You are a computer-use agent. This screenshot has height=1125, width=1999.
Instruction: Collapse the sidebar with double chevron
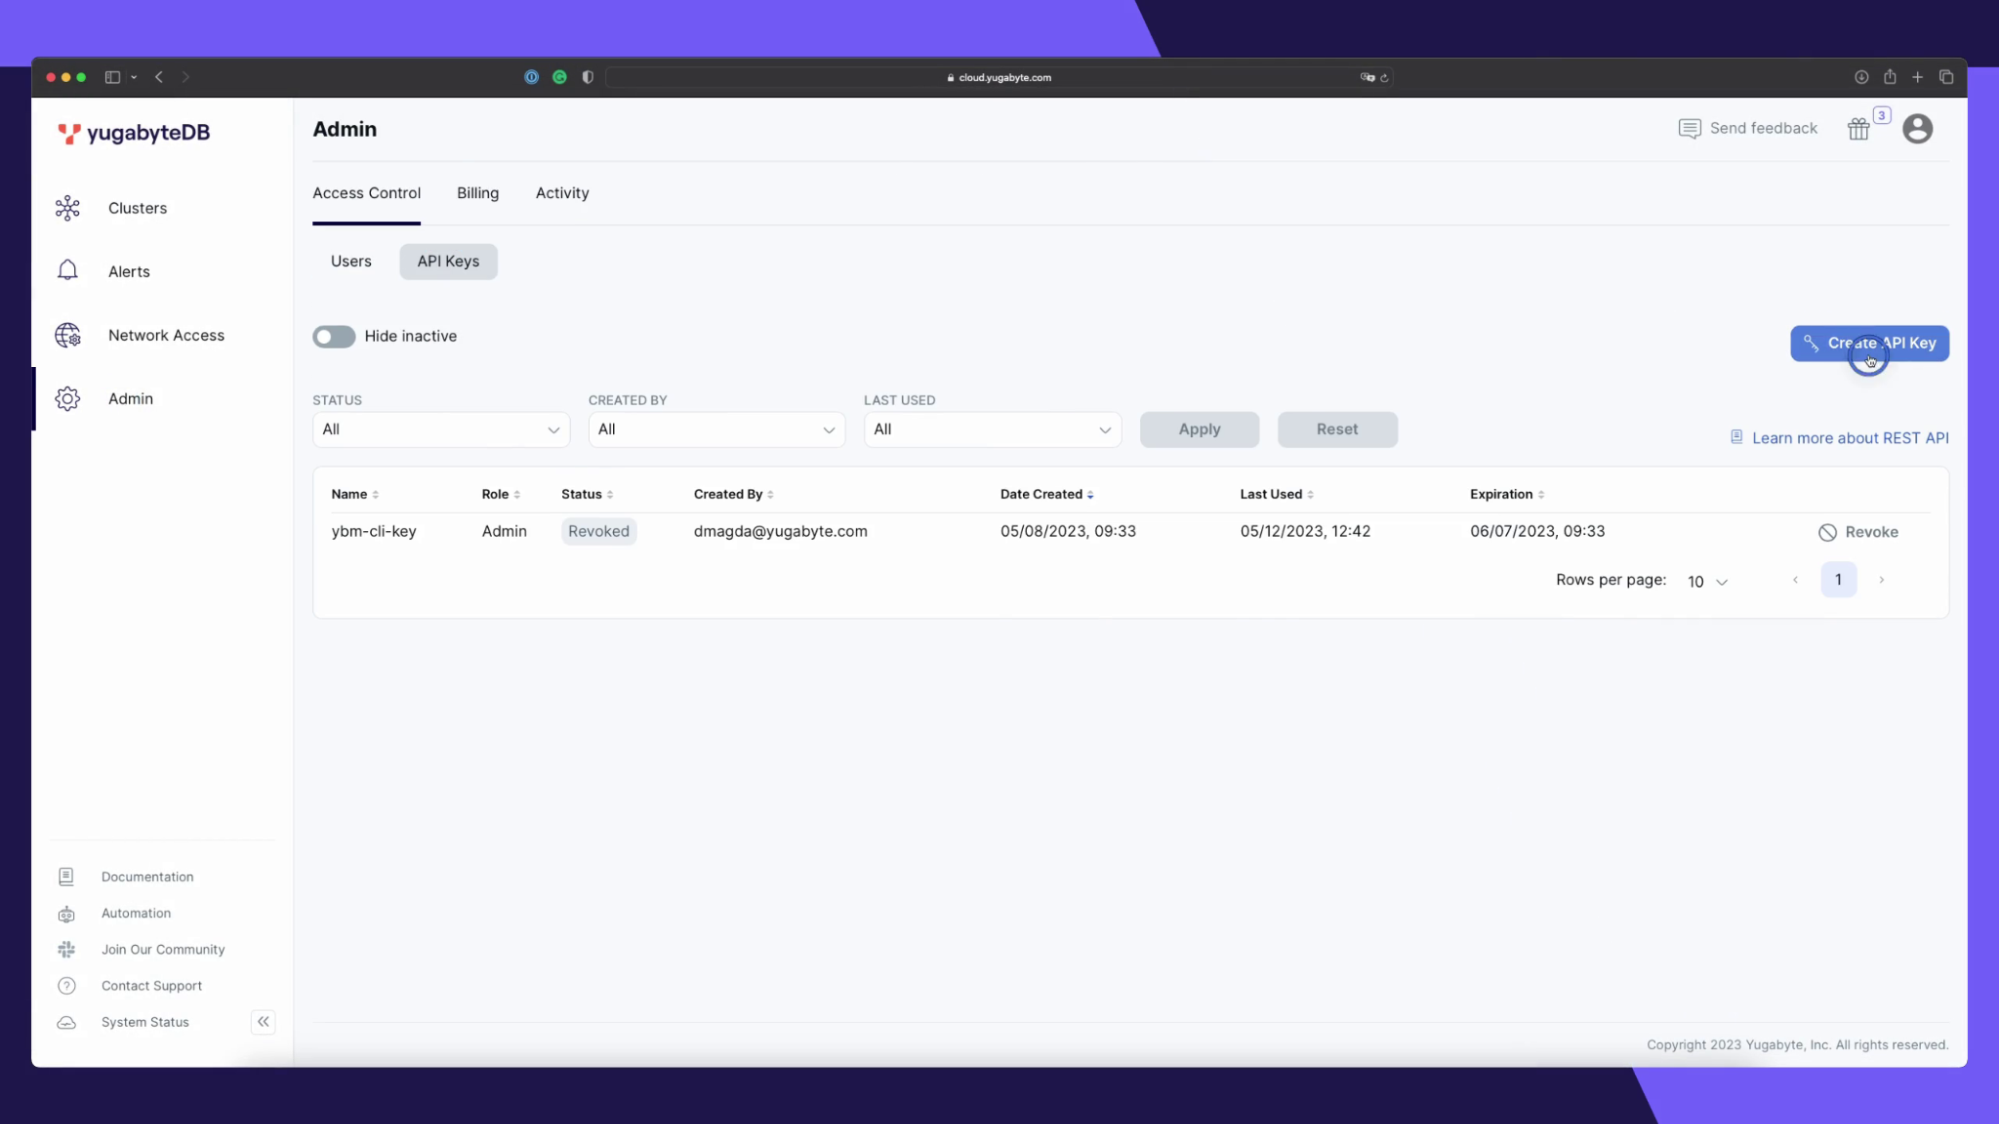click(x=263, y=1021)
